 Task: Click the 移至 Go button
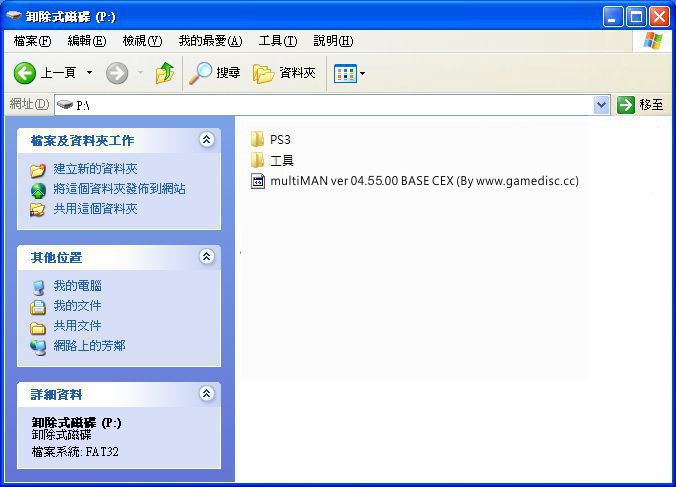[x=640, y=105]
